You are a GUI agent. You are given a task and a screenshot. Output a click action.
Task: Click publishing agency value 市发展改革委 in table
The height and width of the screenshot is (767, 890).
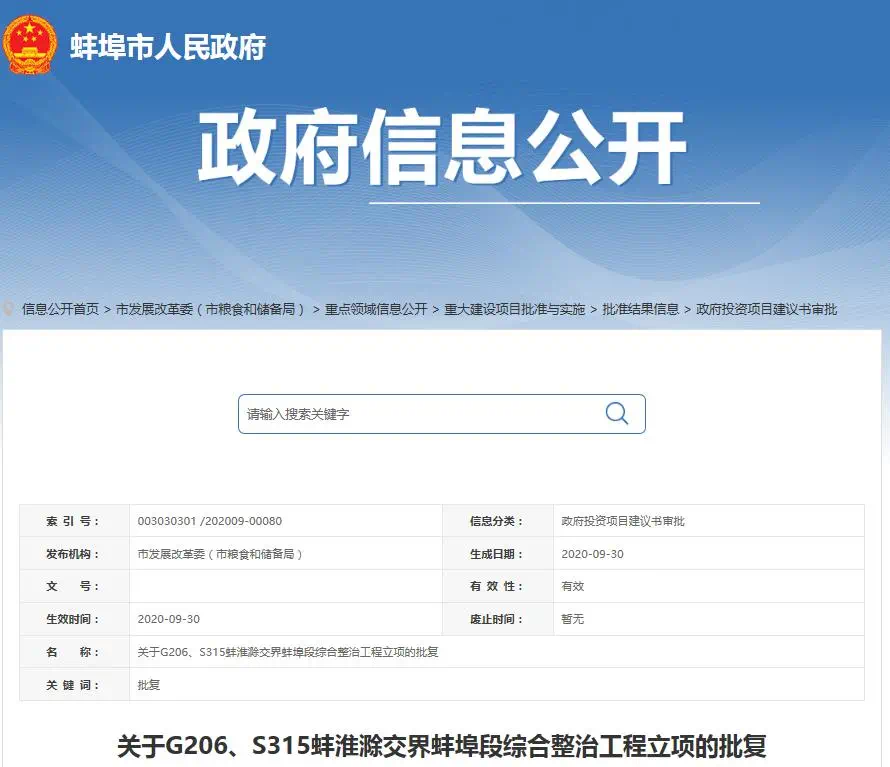tap(220, 554)
